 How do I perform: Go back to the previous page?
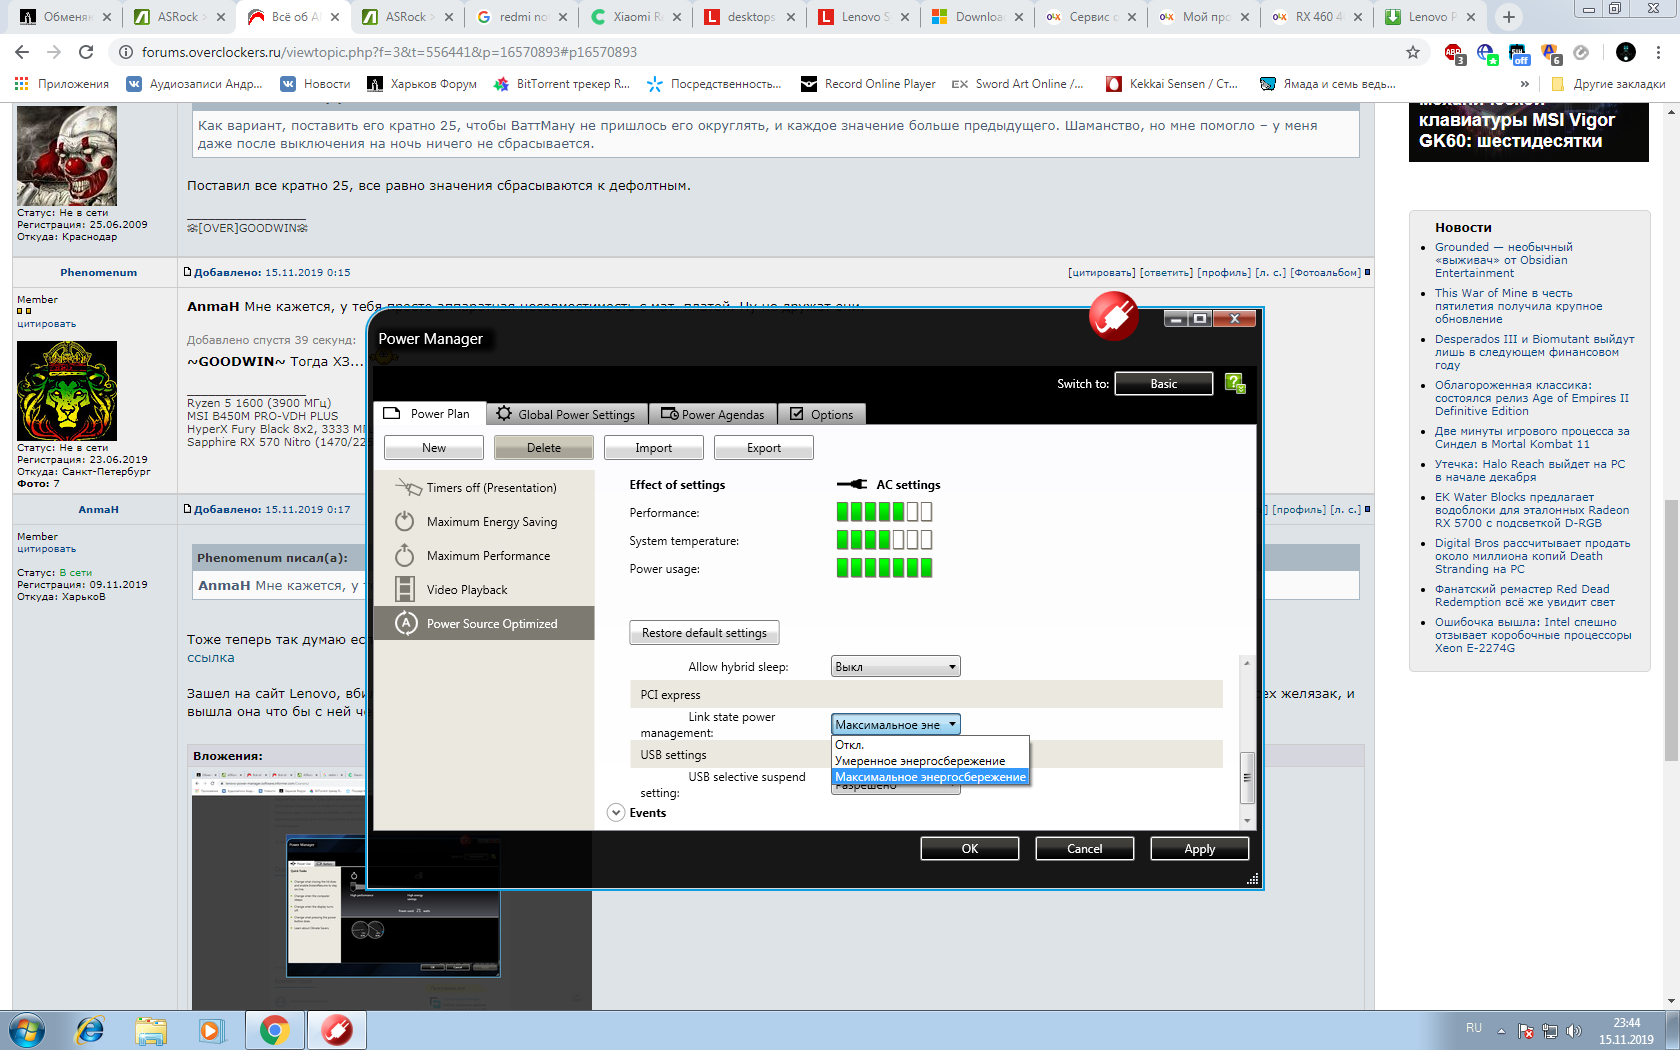point(22,52)
